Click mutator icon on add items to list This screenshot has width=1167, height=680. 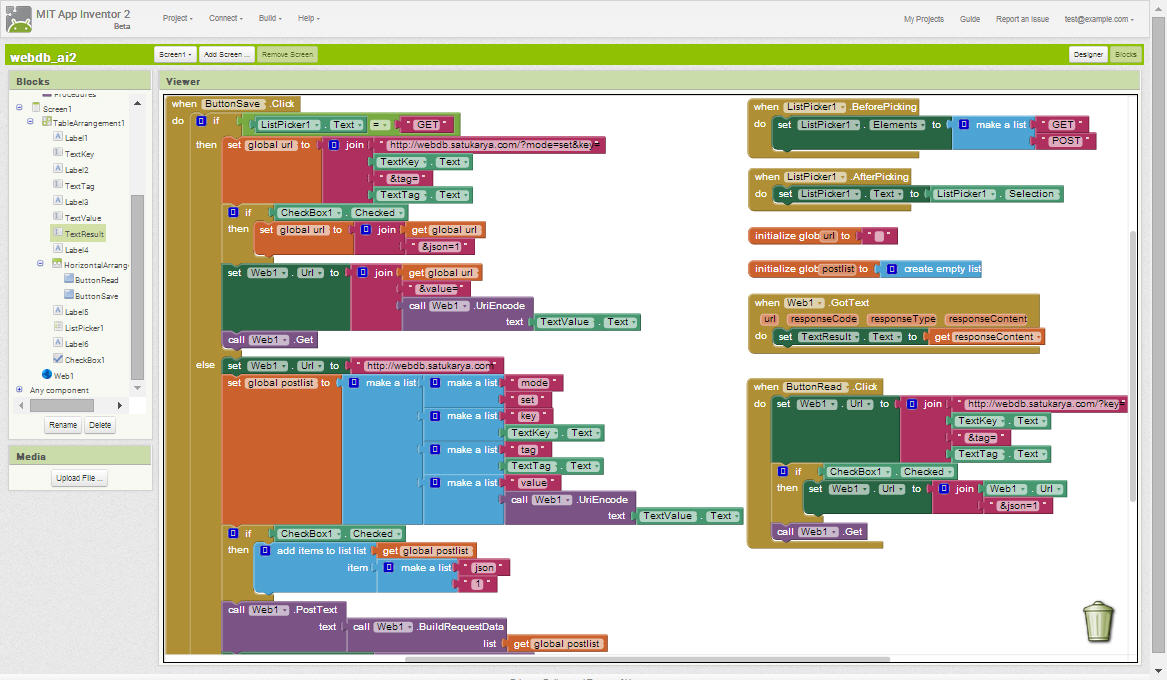click(x=265, y=551)
